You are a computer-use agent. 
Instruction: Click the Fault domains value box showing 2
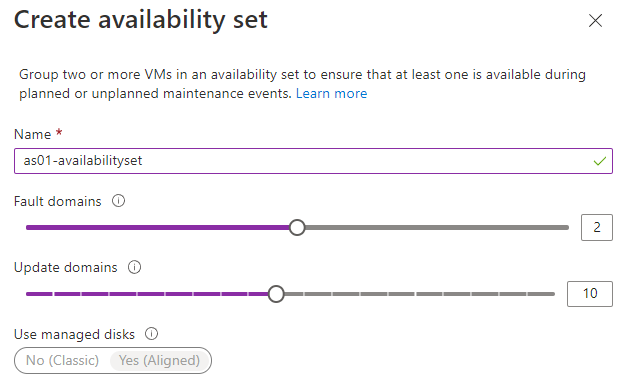pyautogui.click(x=597, y=227)
